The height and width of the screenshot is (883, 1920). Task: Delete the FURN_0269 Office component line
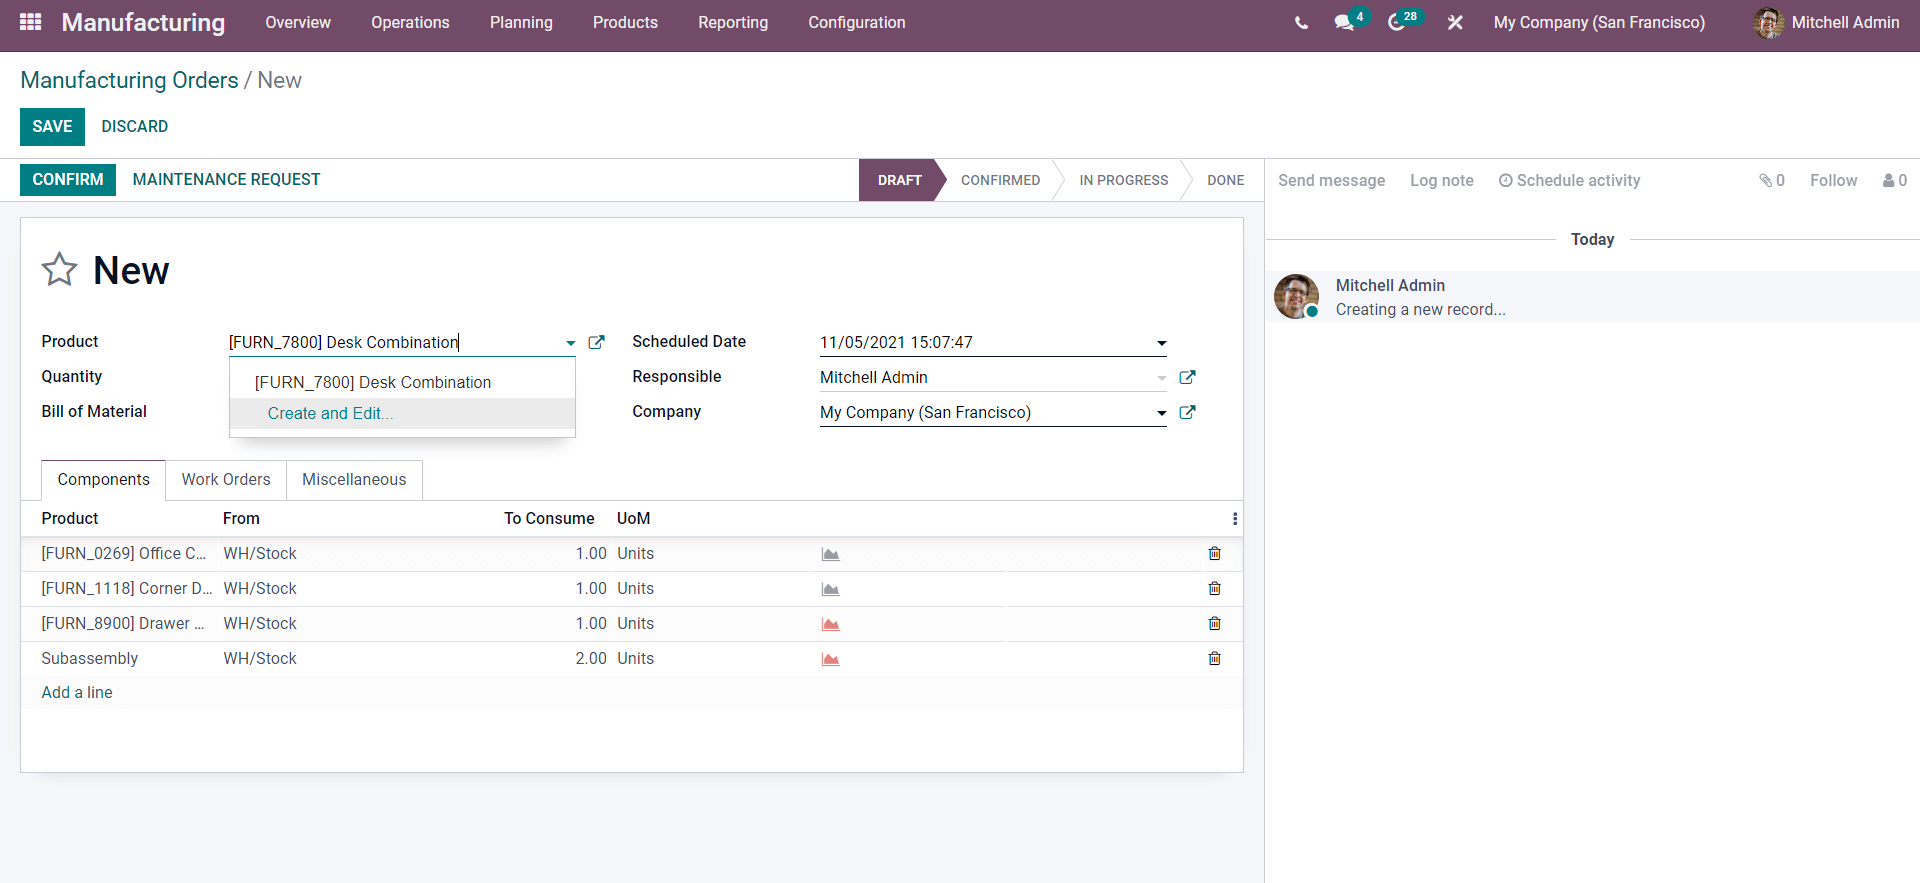(x=1214, y=553)
